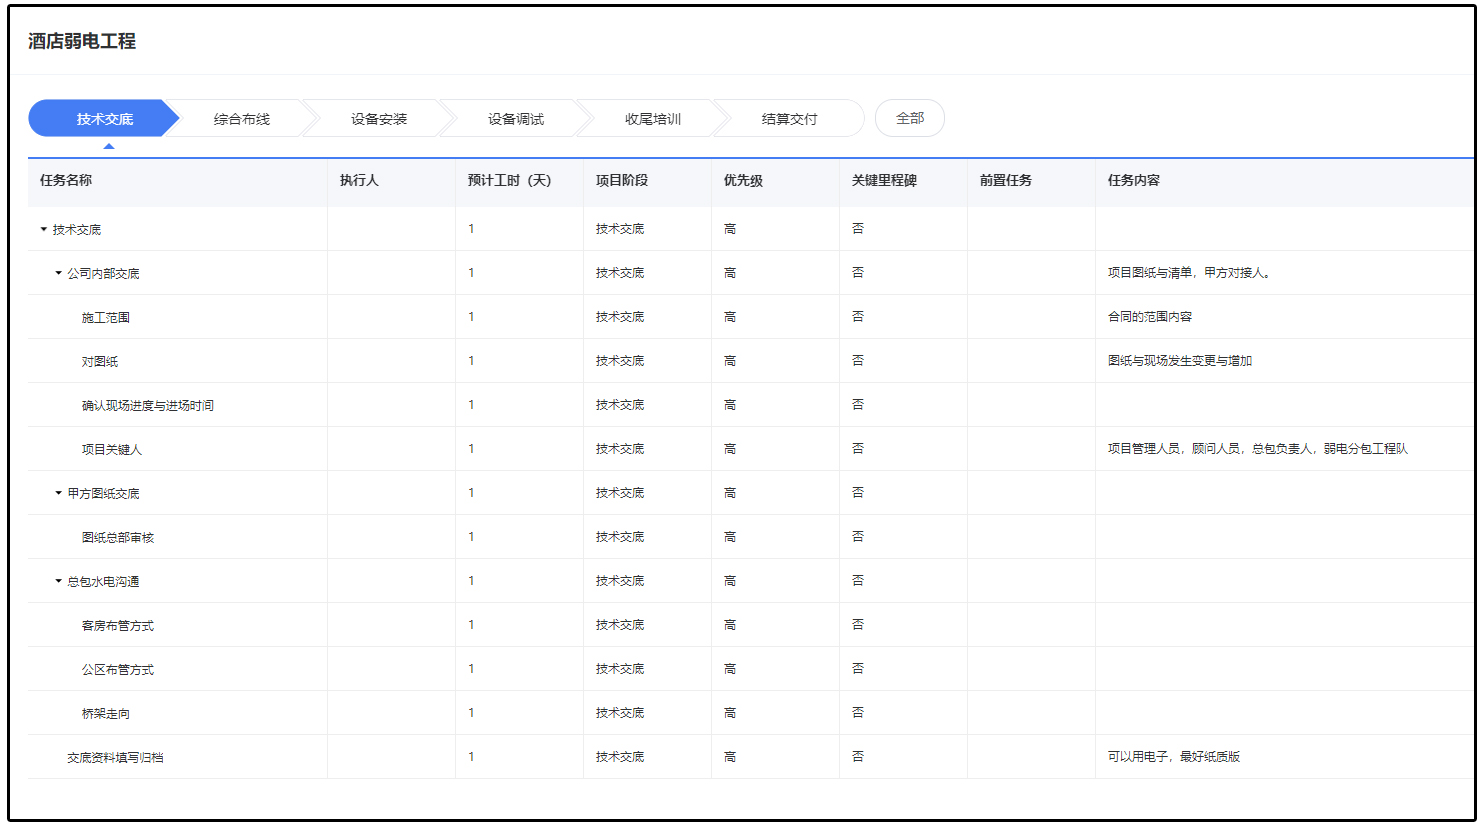Click the 优先级 column header
Screen dimensions: 1484x840
click(x=743, y=181)
